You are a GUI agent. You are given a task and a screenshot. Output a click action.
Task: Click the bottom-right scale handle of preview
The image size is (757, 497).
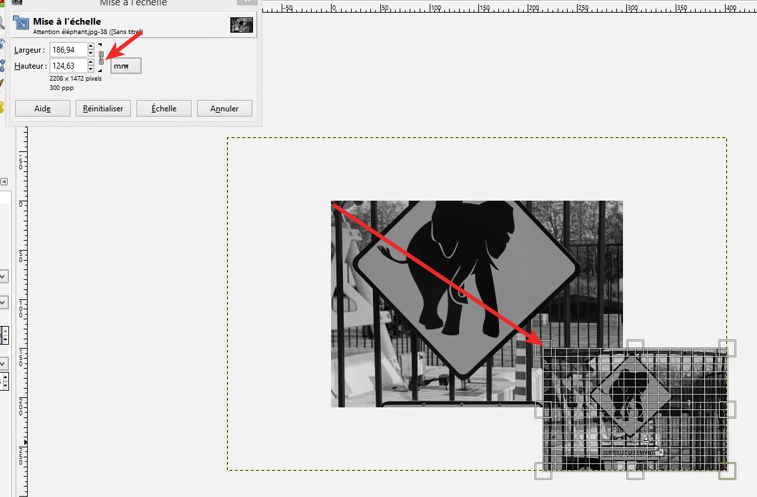click(x=728, y=470)
